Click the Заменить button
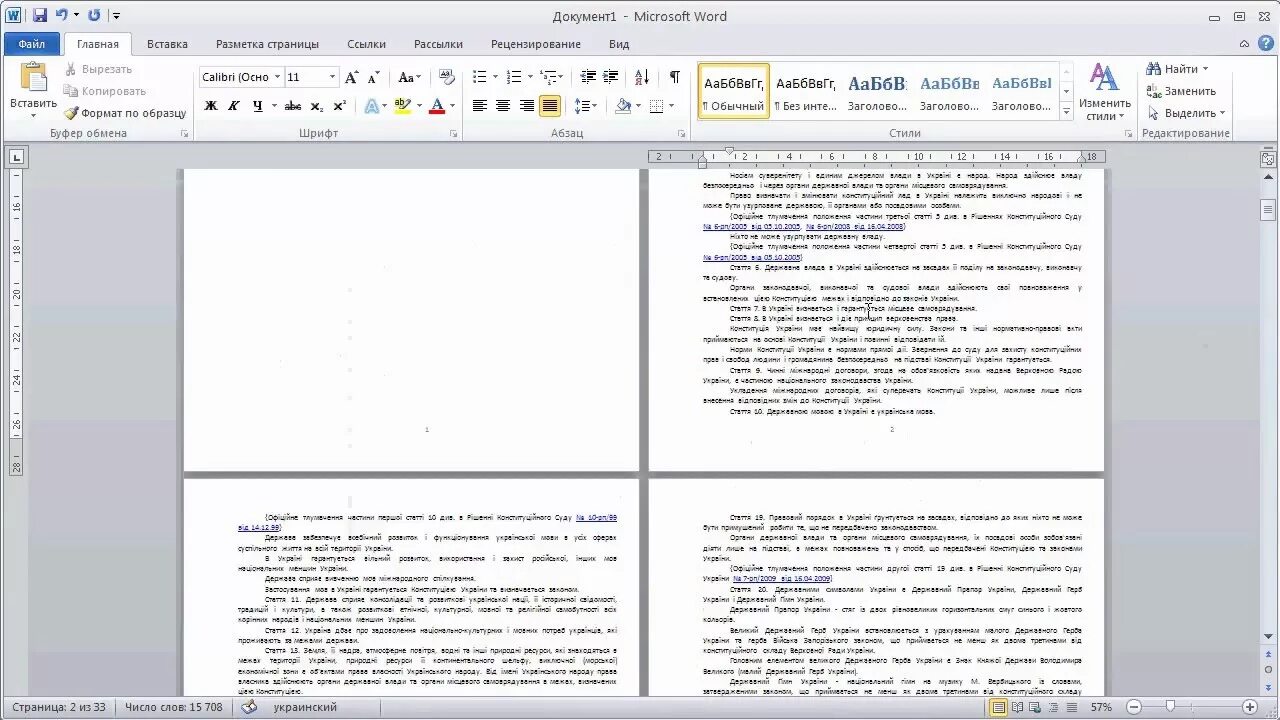 [1180, 91]
